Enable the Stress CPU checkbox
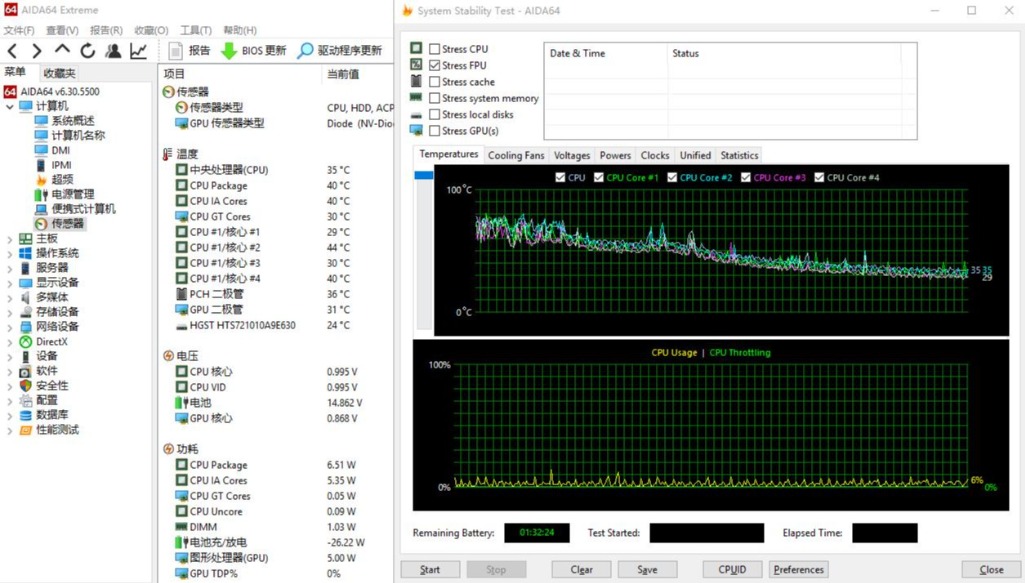 coord(434,49)
